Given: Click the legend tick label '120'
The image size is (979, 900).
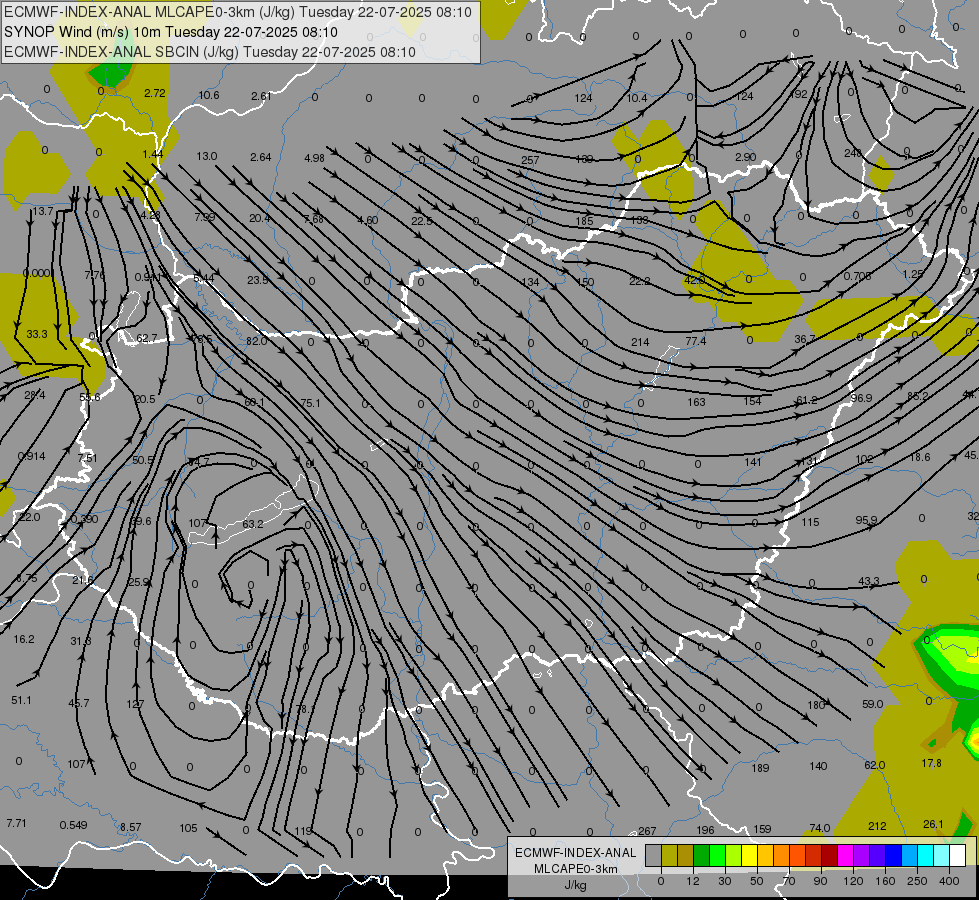Looking at the screenshot, I should (x=853, y=881).
